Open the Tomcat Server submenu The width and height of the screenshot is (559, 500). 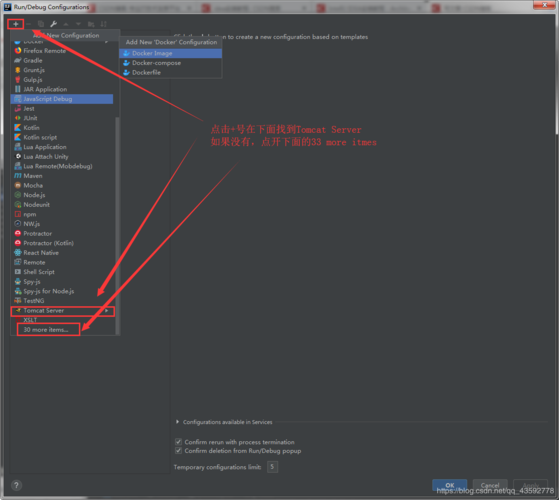pyautogui.click(x=63, y=311)
